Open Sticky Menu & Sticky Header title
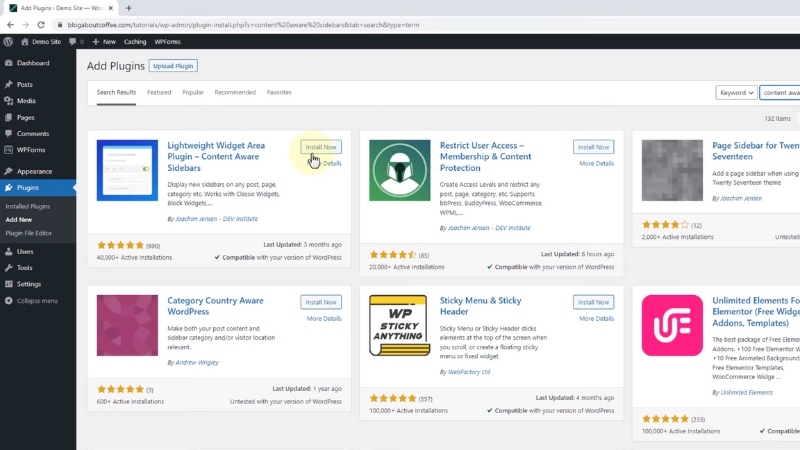800x450 pixels. pyautogui.click(x=481, y=306)
